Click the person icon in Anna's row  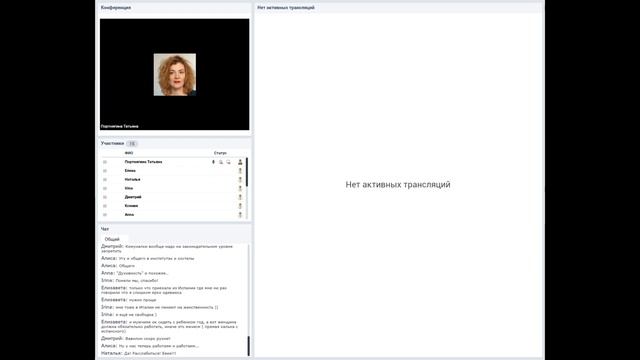click(240, 214)
